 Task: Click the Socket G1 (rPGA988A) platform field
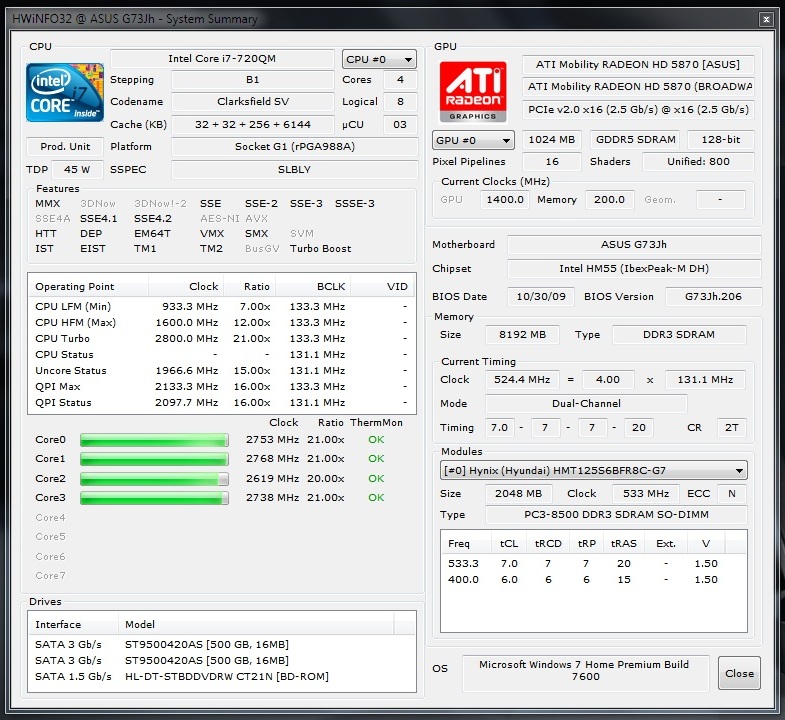(x=295, y=147)
